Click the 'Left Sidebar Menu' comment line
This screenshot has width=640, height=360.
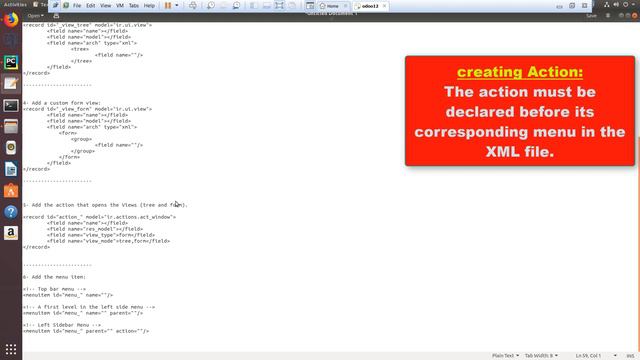[62, 325]
